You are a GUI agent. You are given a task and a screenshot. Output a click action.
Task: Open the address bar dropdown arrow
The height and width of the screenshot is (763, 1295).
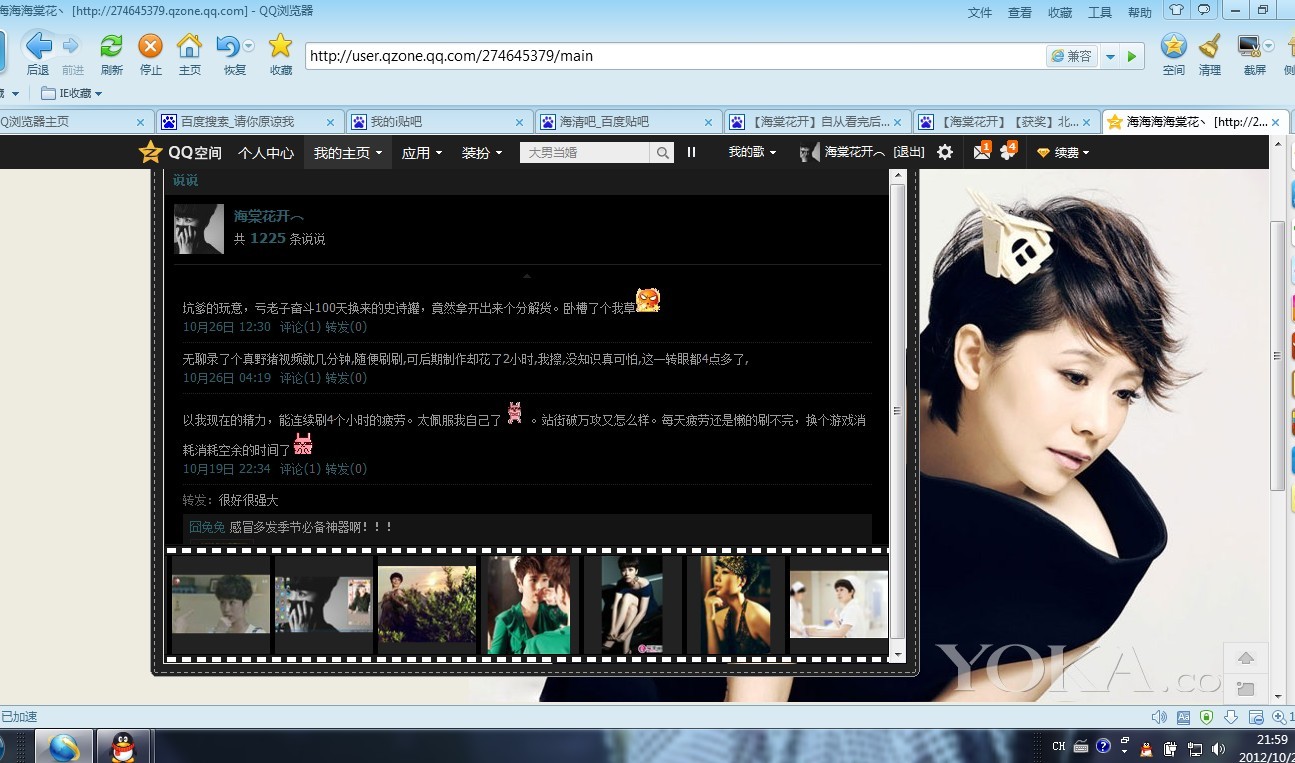click(1110, 57)
